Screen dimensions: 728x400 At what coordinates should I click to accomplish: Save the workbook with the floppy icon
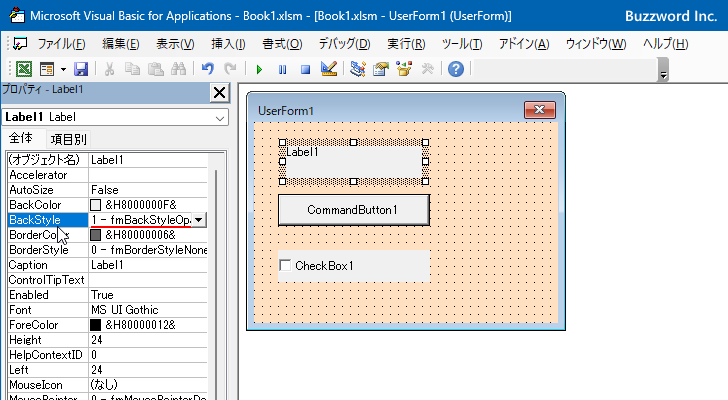click(x=81, y=69)
